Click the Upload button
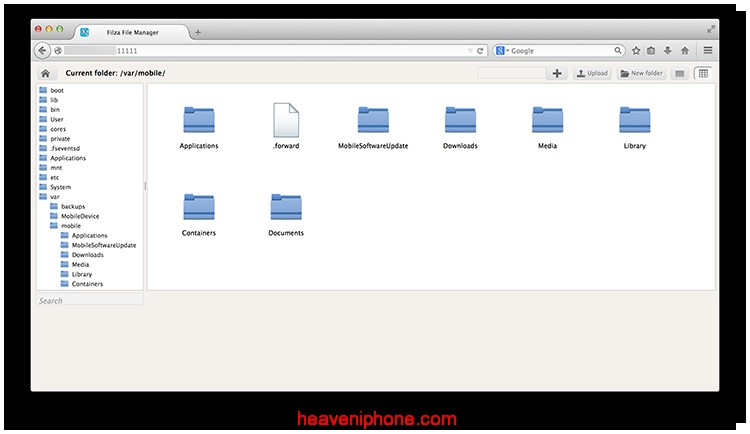 point(592,73)
